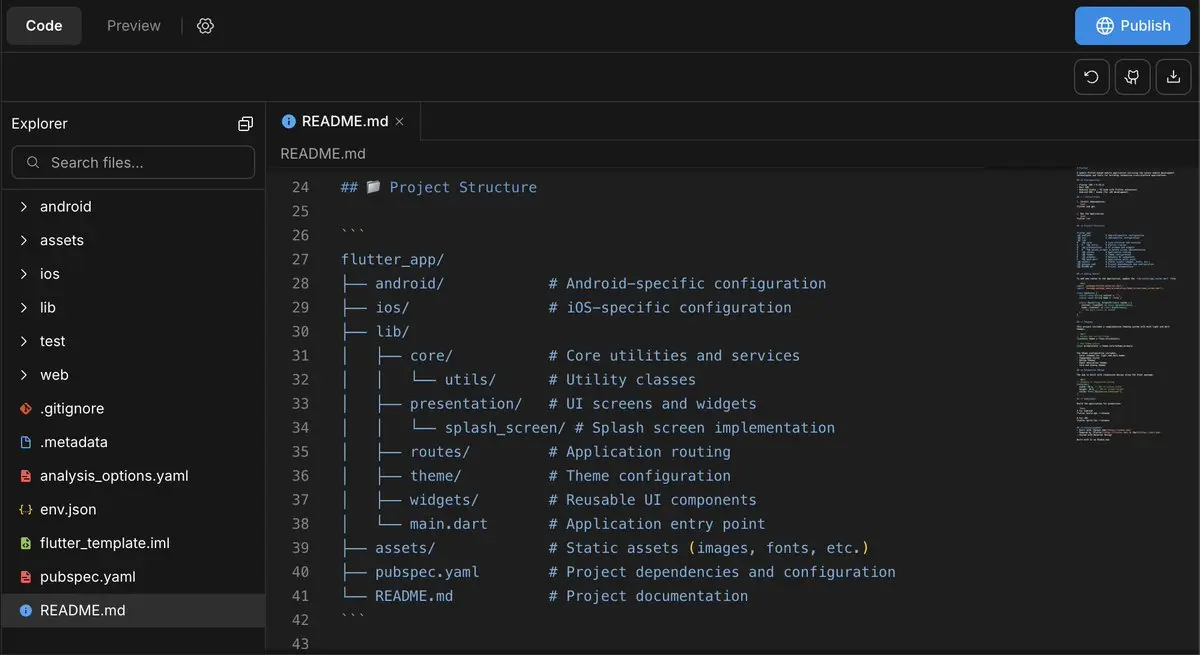Image resolution: width=1200 pixels, height=655 pixels.
Task: Focus the Search files input
Action: click(133, 162)
